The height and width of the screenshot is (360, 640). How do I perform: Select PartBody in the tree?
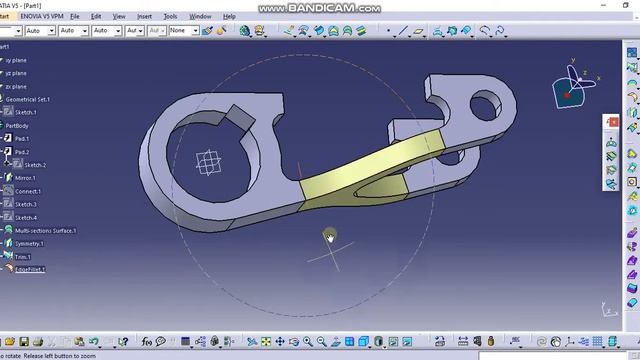tap(17, 126)
